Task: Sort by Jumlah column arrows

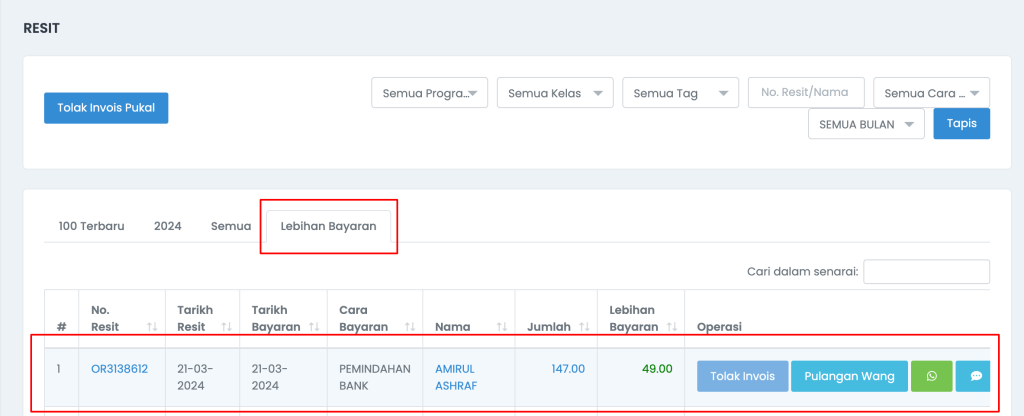Action: tap(584, 327)
